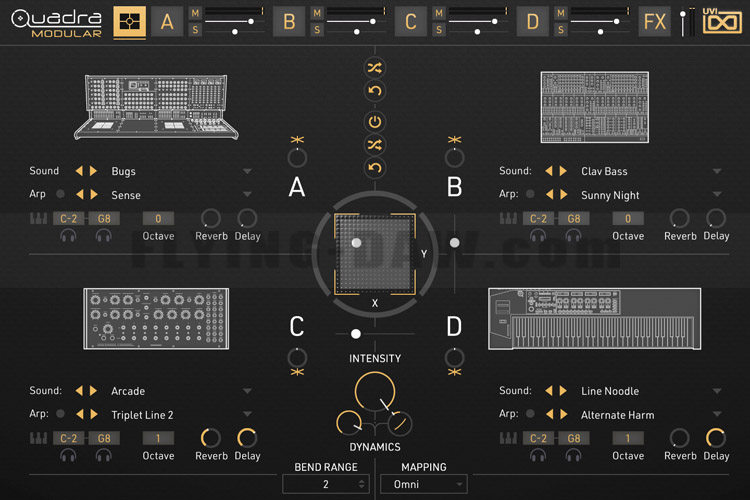
Task: Solo layer A with S button
Action: click(195, 30)
